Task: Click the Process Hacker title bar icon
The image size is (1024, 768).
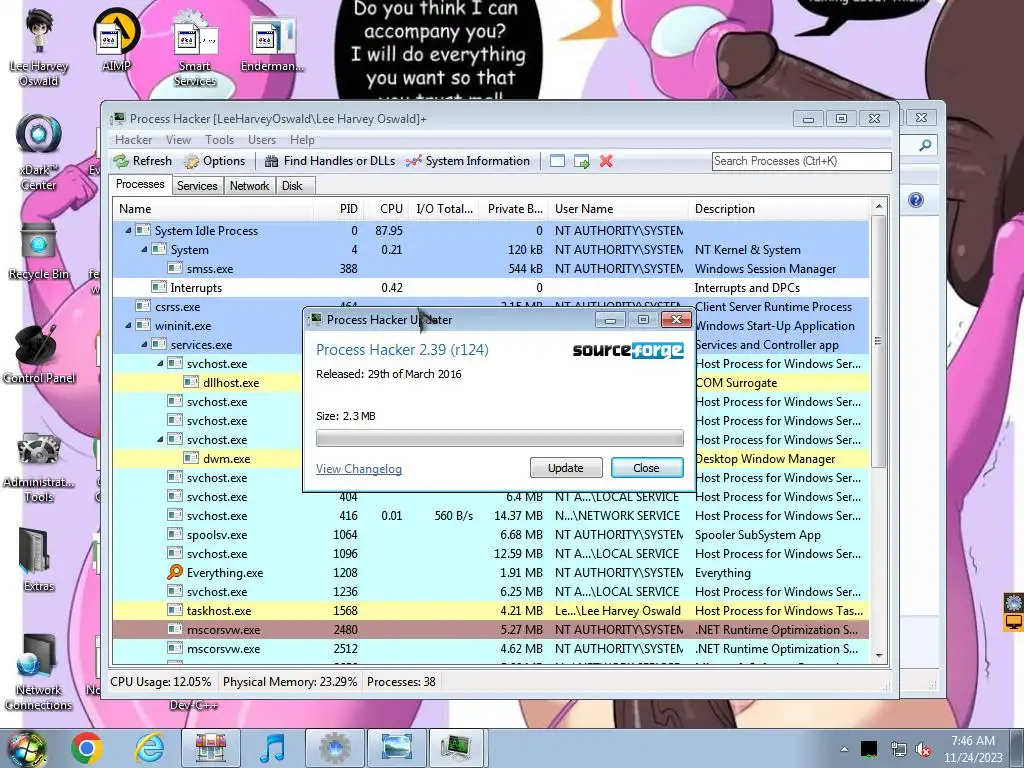Action: [118, 118]
